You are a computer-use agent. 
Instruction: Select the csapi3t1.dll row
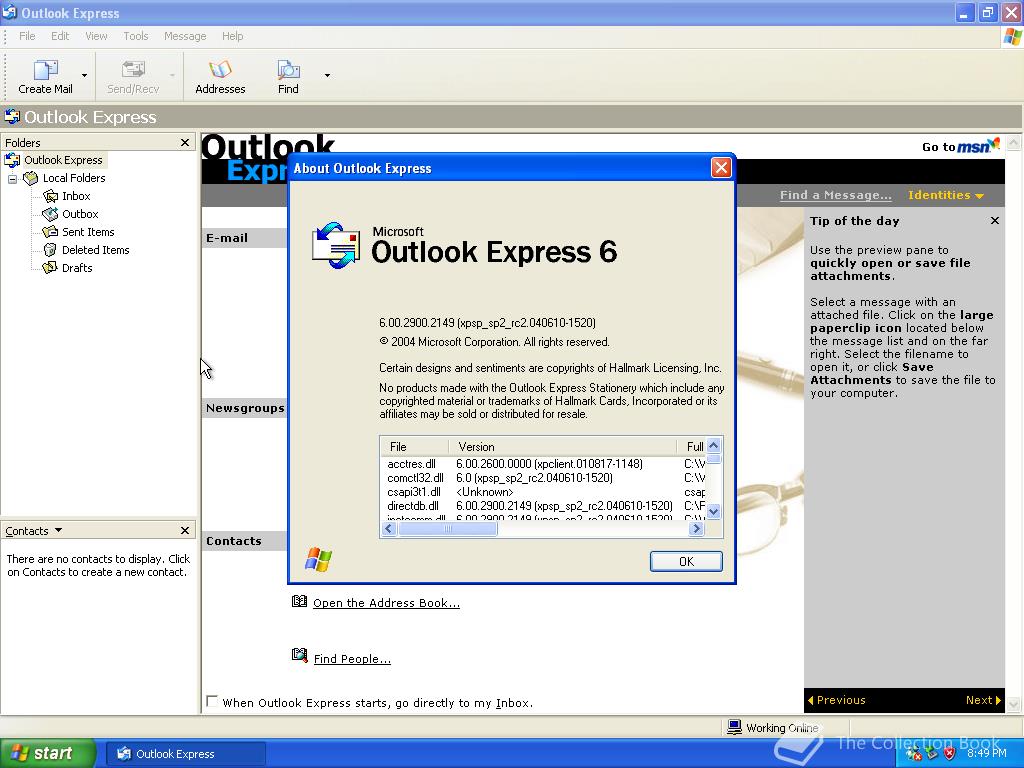coord(545,492)
